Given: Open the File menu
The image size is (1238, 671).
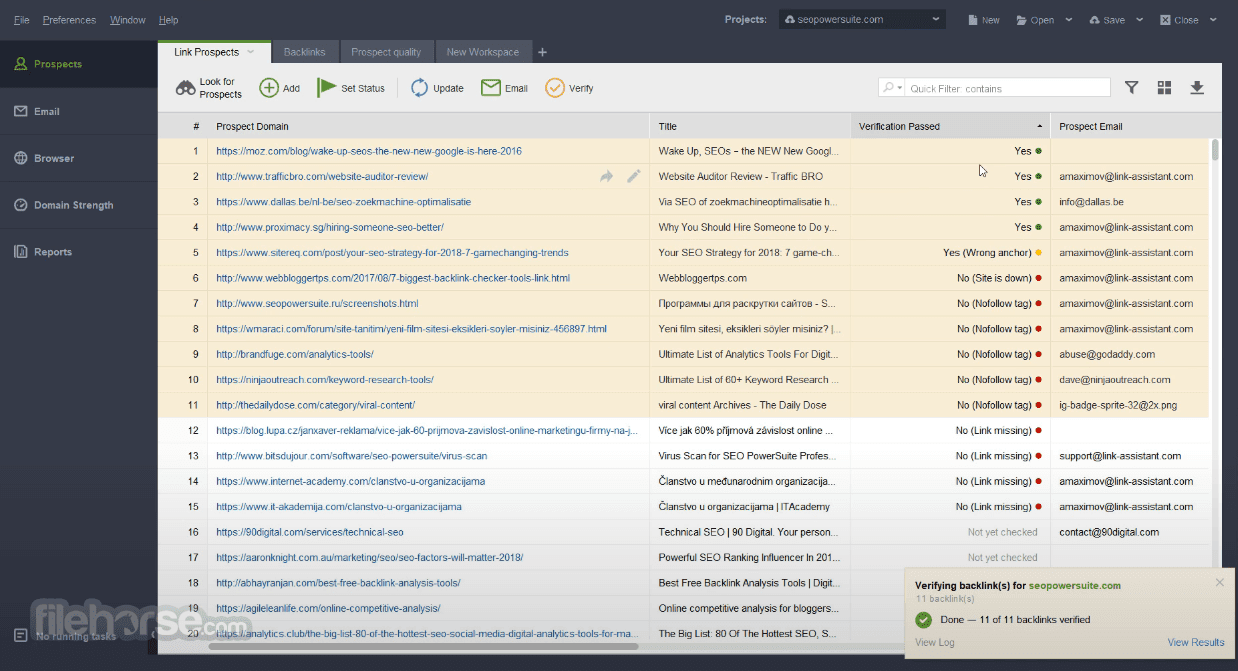Looking at the screenshot, I should [x=21, y=20].
